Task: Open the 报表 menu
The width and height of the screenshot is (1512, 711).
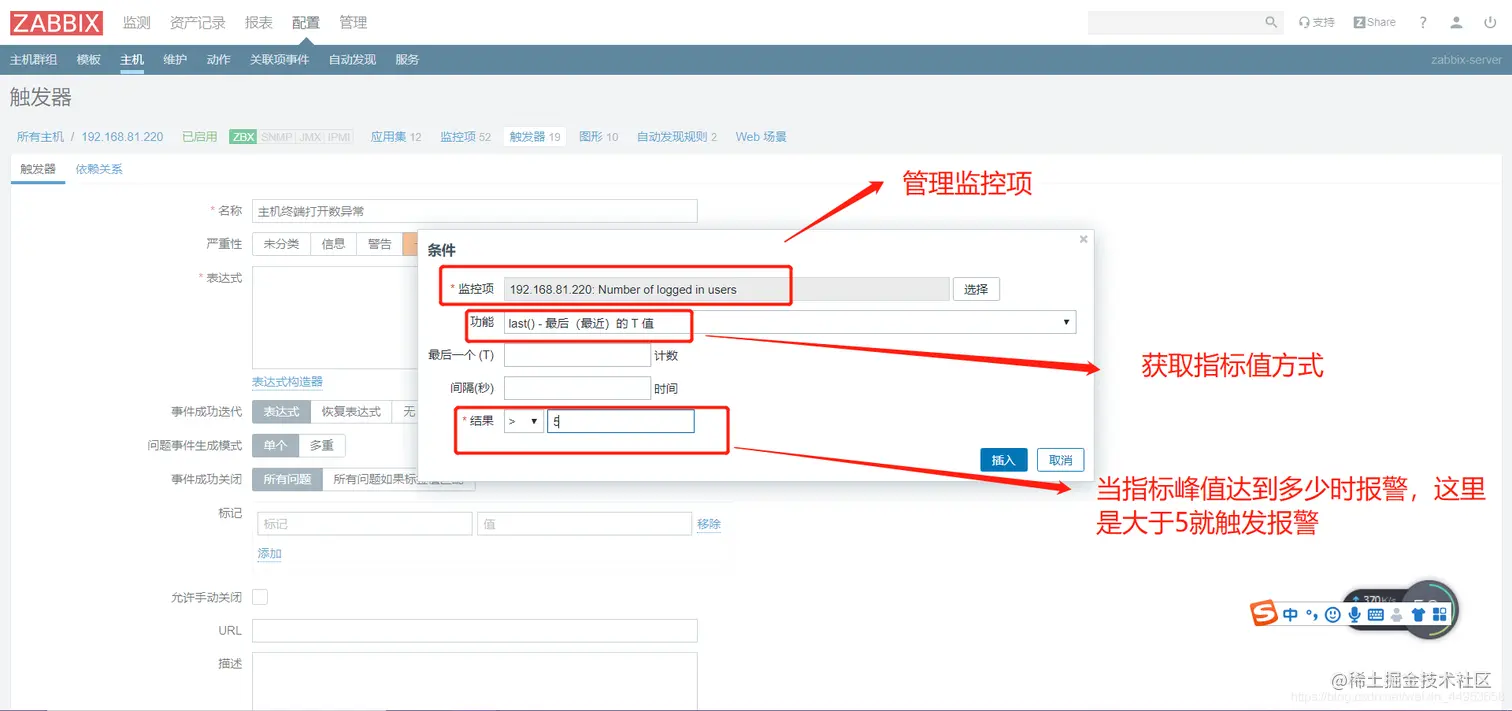Action: pos(259,22)
